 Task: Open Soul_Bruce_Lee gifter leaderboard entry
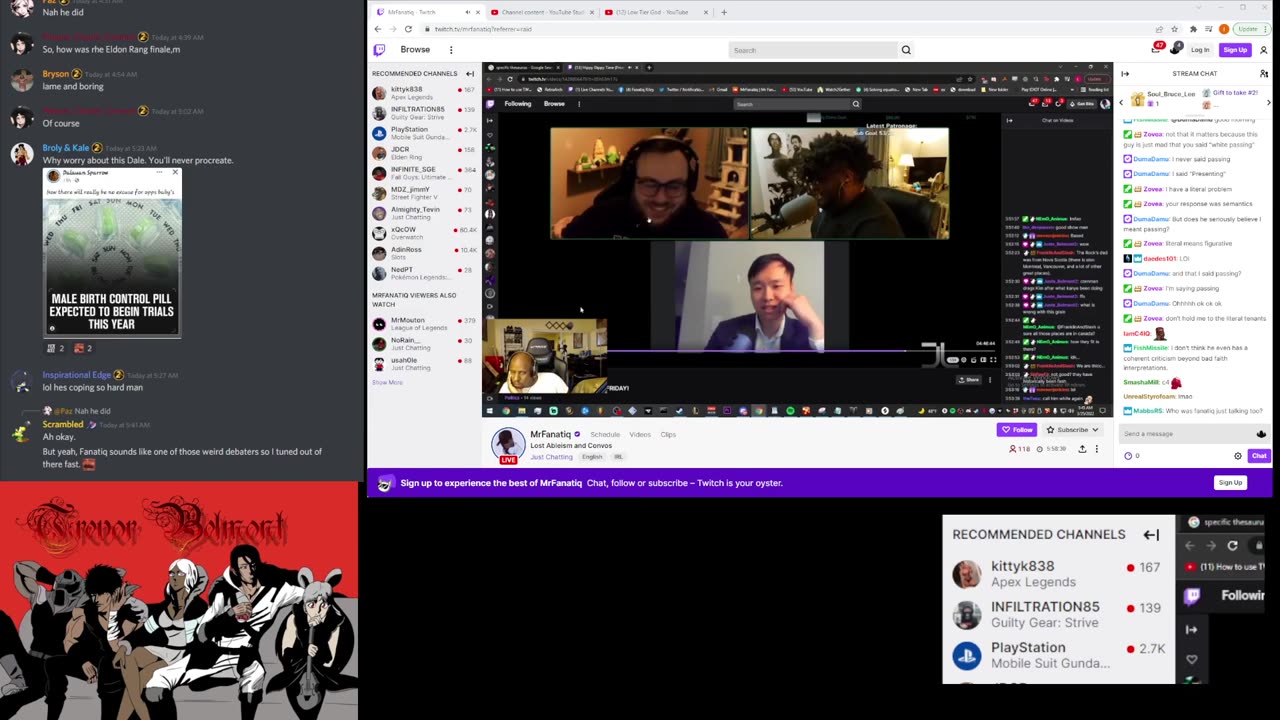pyautogui.click(x=1163, y=99)
